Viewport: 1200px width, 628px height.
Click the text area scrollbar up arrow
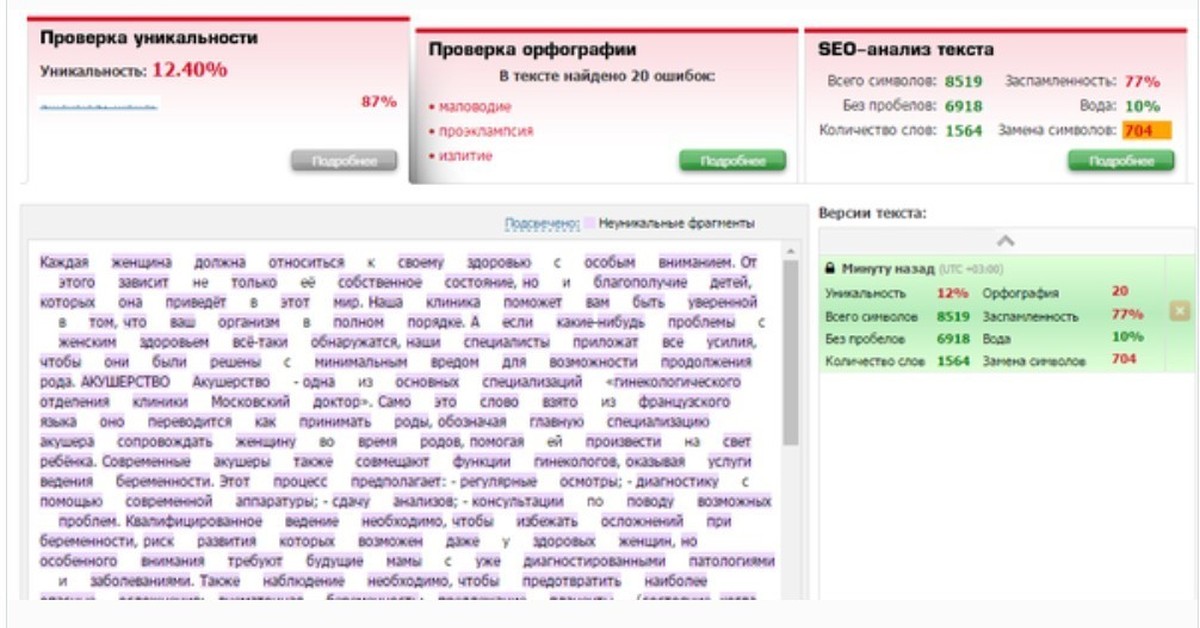click(790, 250)
